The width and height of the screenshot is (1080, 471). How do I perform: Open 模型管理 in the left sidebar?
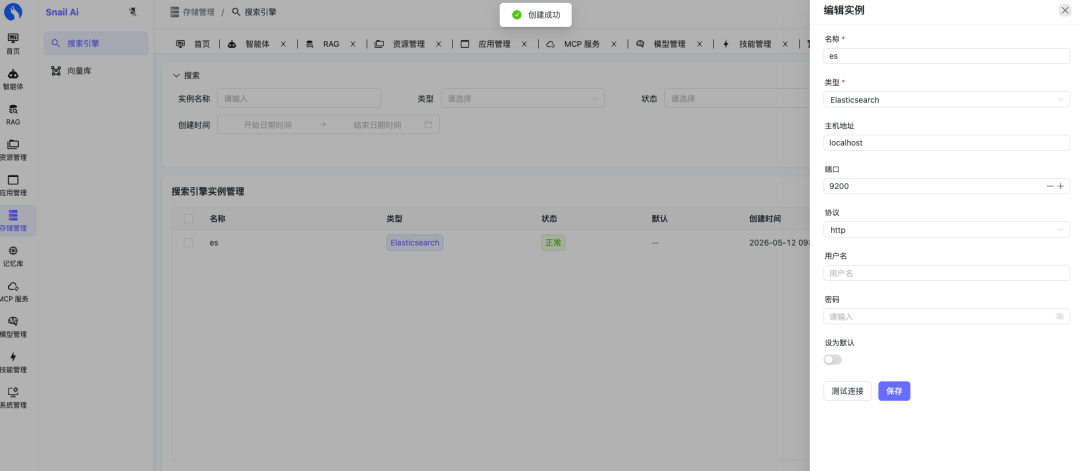coord(13,327)
